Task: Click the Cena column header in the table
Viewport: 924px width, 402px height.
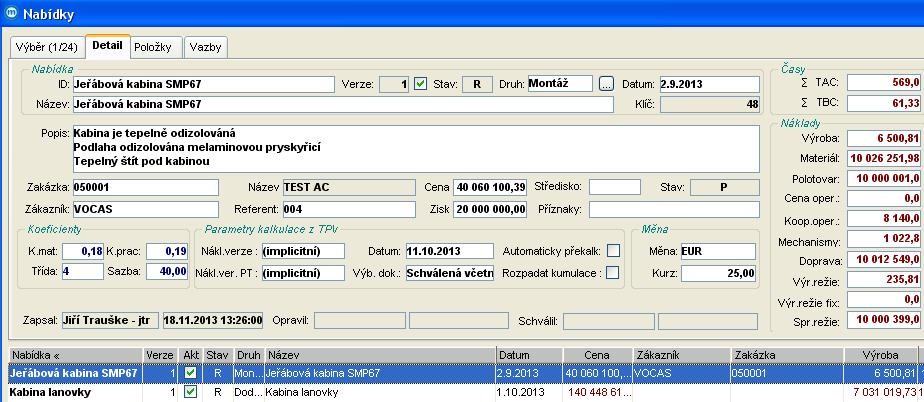Action: pyautogui.click(x=598, y=355)
